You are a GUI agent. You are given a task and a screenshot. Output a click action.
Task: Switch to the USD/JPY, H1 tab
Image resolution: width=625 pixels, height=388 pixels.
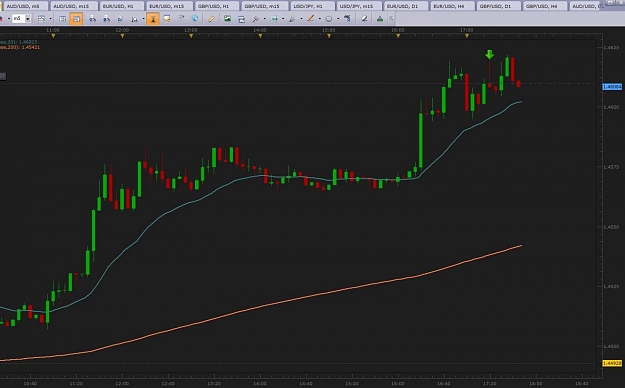(x=312, y=6)
